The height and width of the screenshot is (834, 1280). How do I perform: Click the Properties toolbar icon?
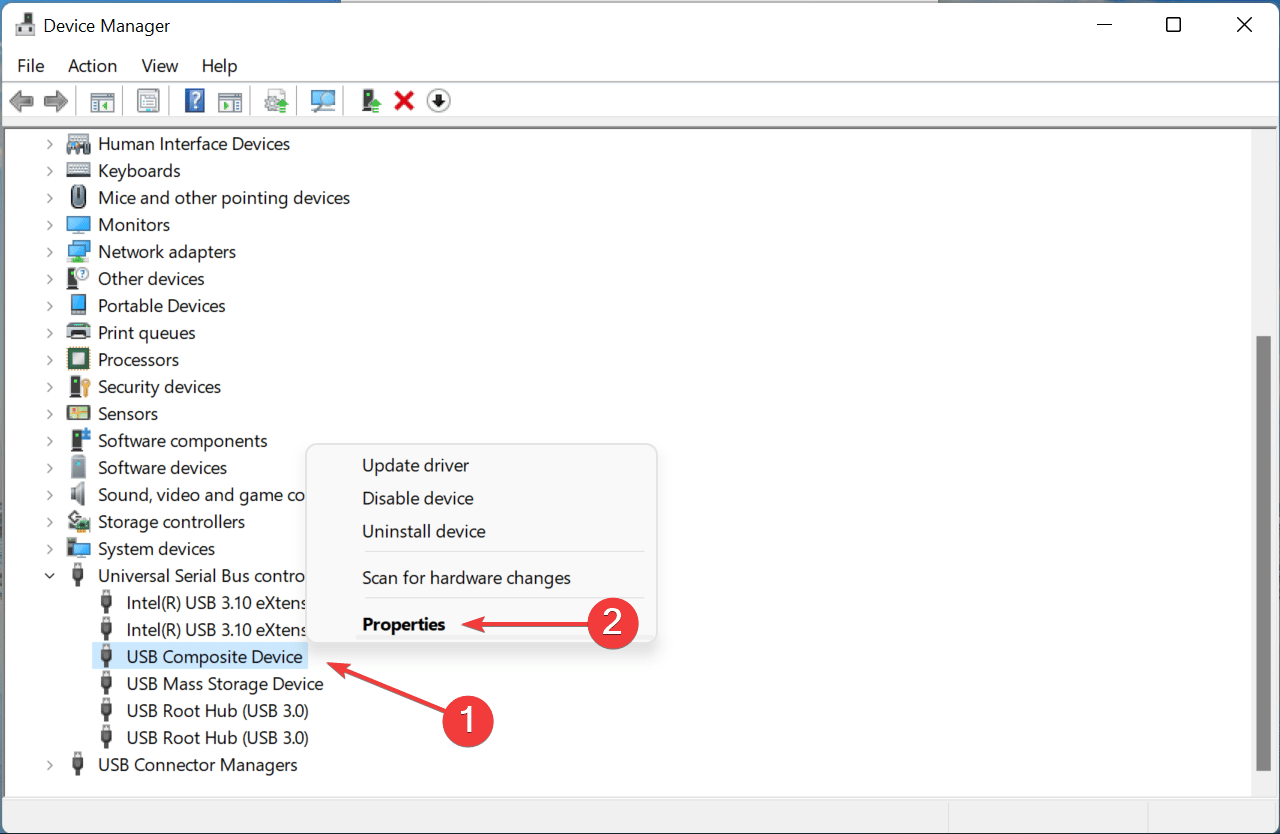(x=149, y=101)
